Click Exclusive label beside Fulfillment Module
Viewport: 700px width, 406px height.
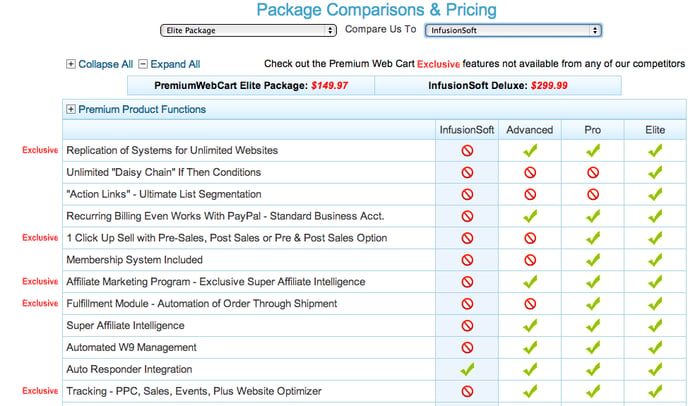(x=40, y=303)
